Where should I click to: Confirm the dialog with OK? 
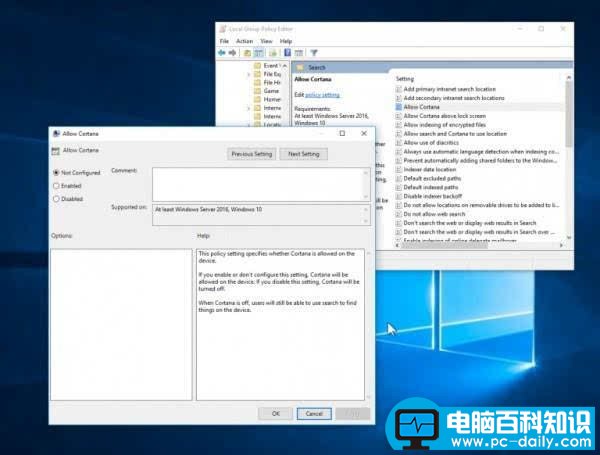pyautogui.click(x=276, y=414)
